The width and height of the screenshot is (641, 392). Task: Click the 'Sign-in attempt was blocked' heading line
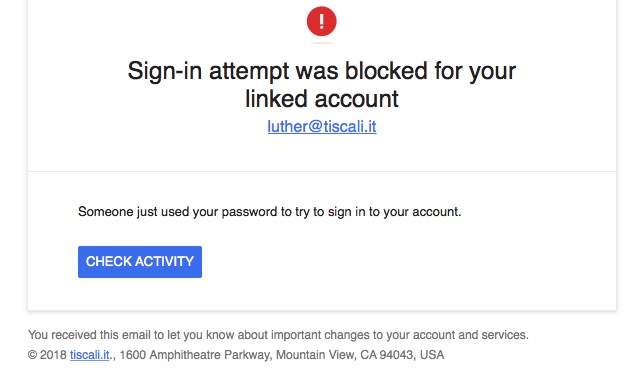(x=322, y=71)
